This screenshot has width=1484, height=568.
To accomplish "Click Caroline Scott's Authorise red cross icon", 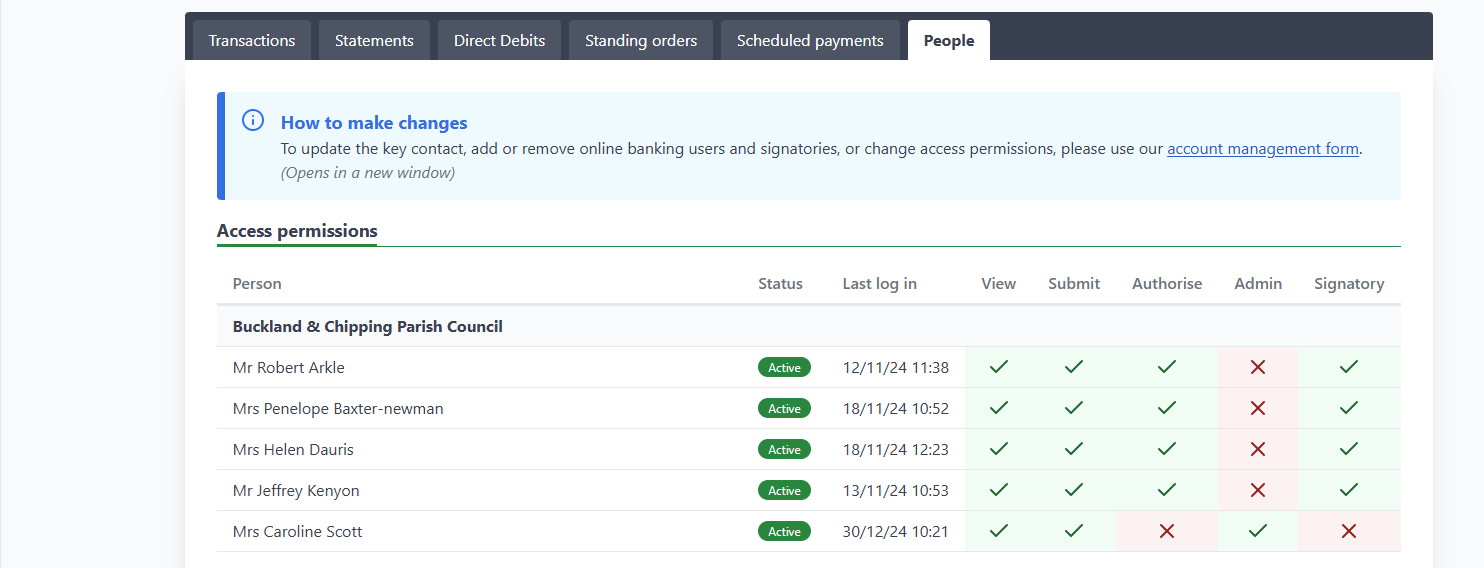I will point(1166,531).
